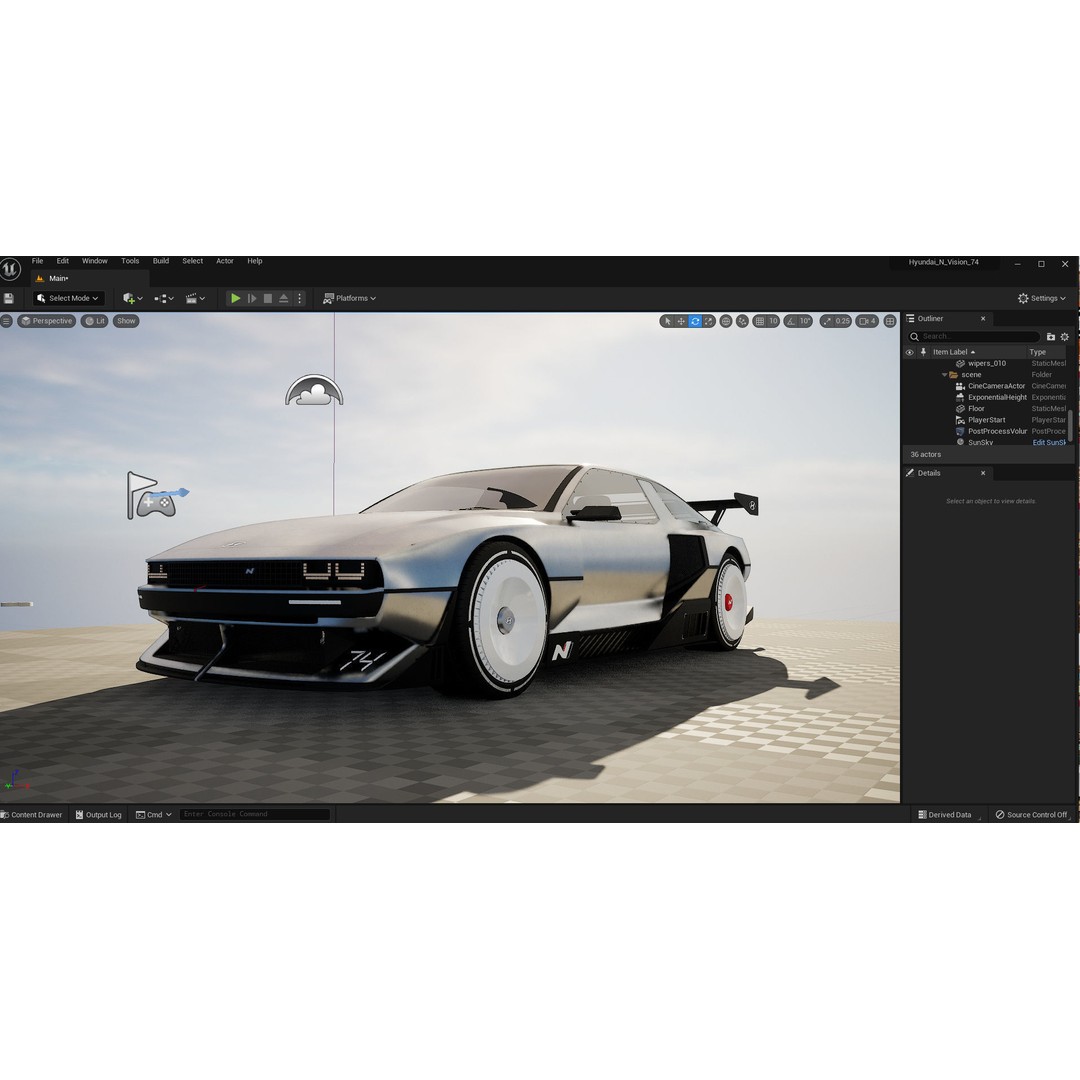
Task: Activate the Rotate gizmo tool
Action: pos(695,321)
